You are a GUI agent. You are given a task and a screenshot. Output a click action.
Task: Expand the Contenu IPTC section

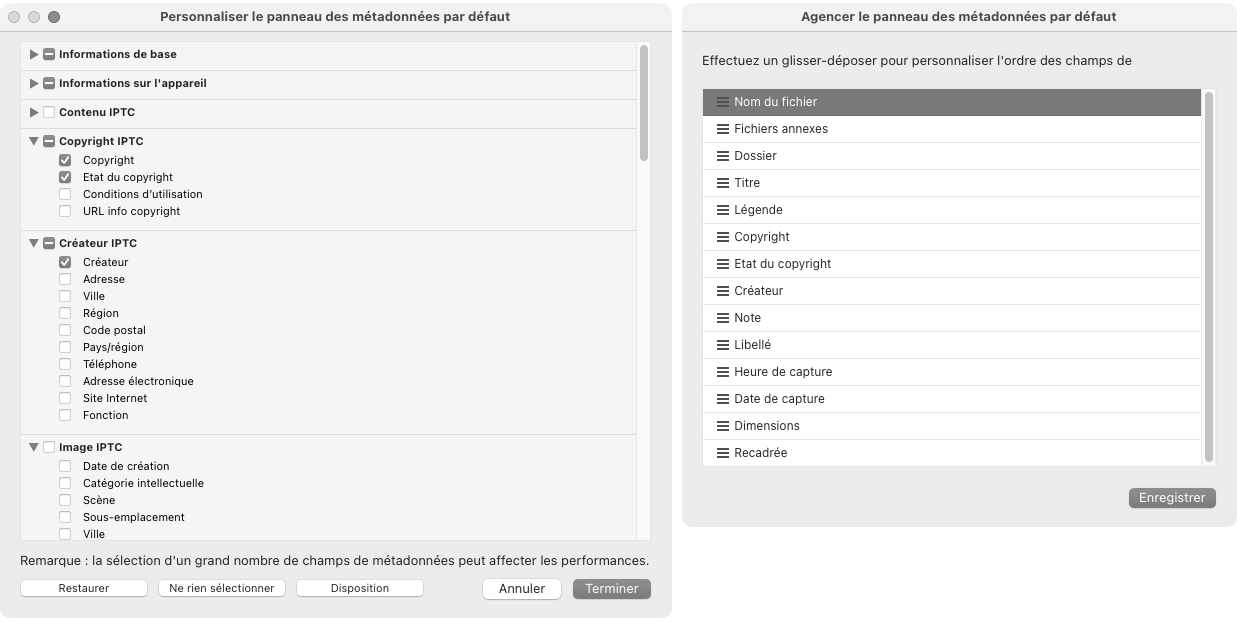click(x=34, y=112)
